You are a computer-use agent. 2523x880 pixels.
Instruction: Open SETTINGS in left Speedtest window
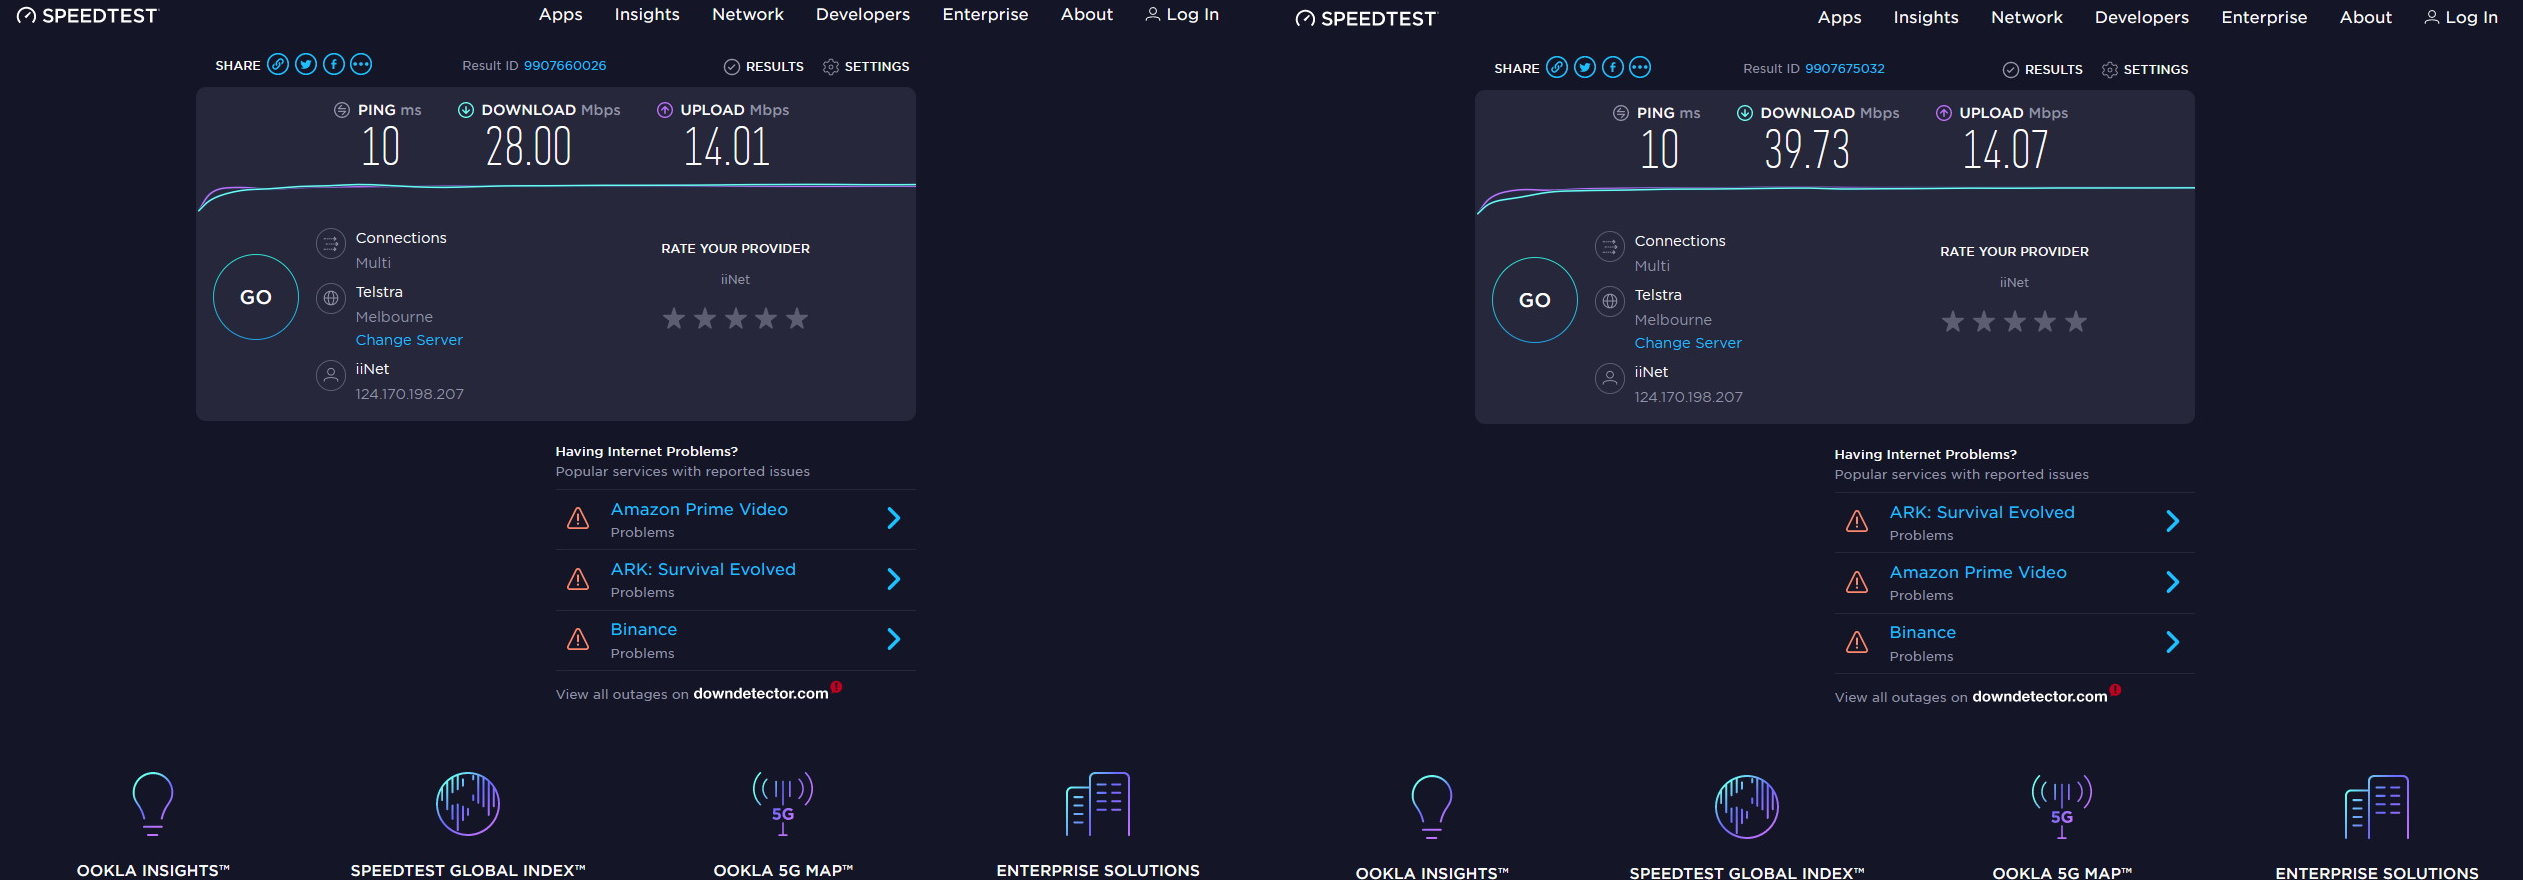[x=866, y=67]
